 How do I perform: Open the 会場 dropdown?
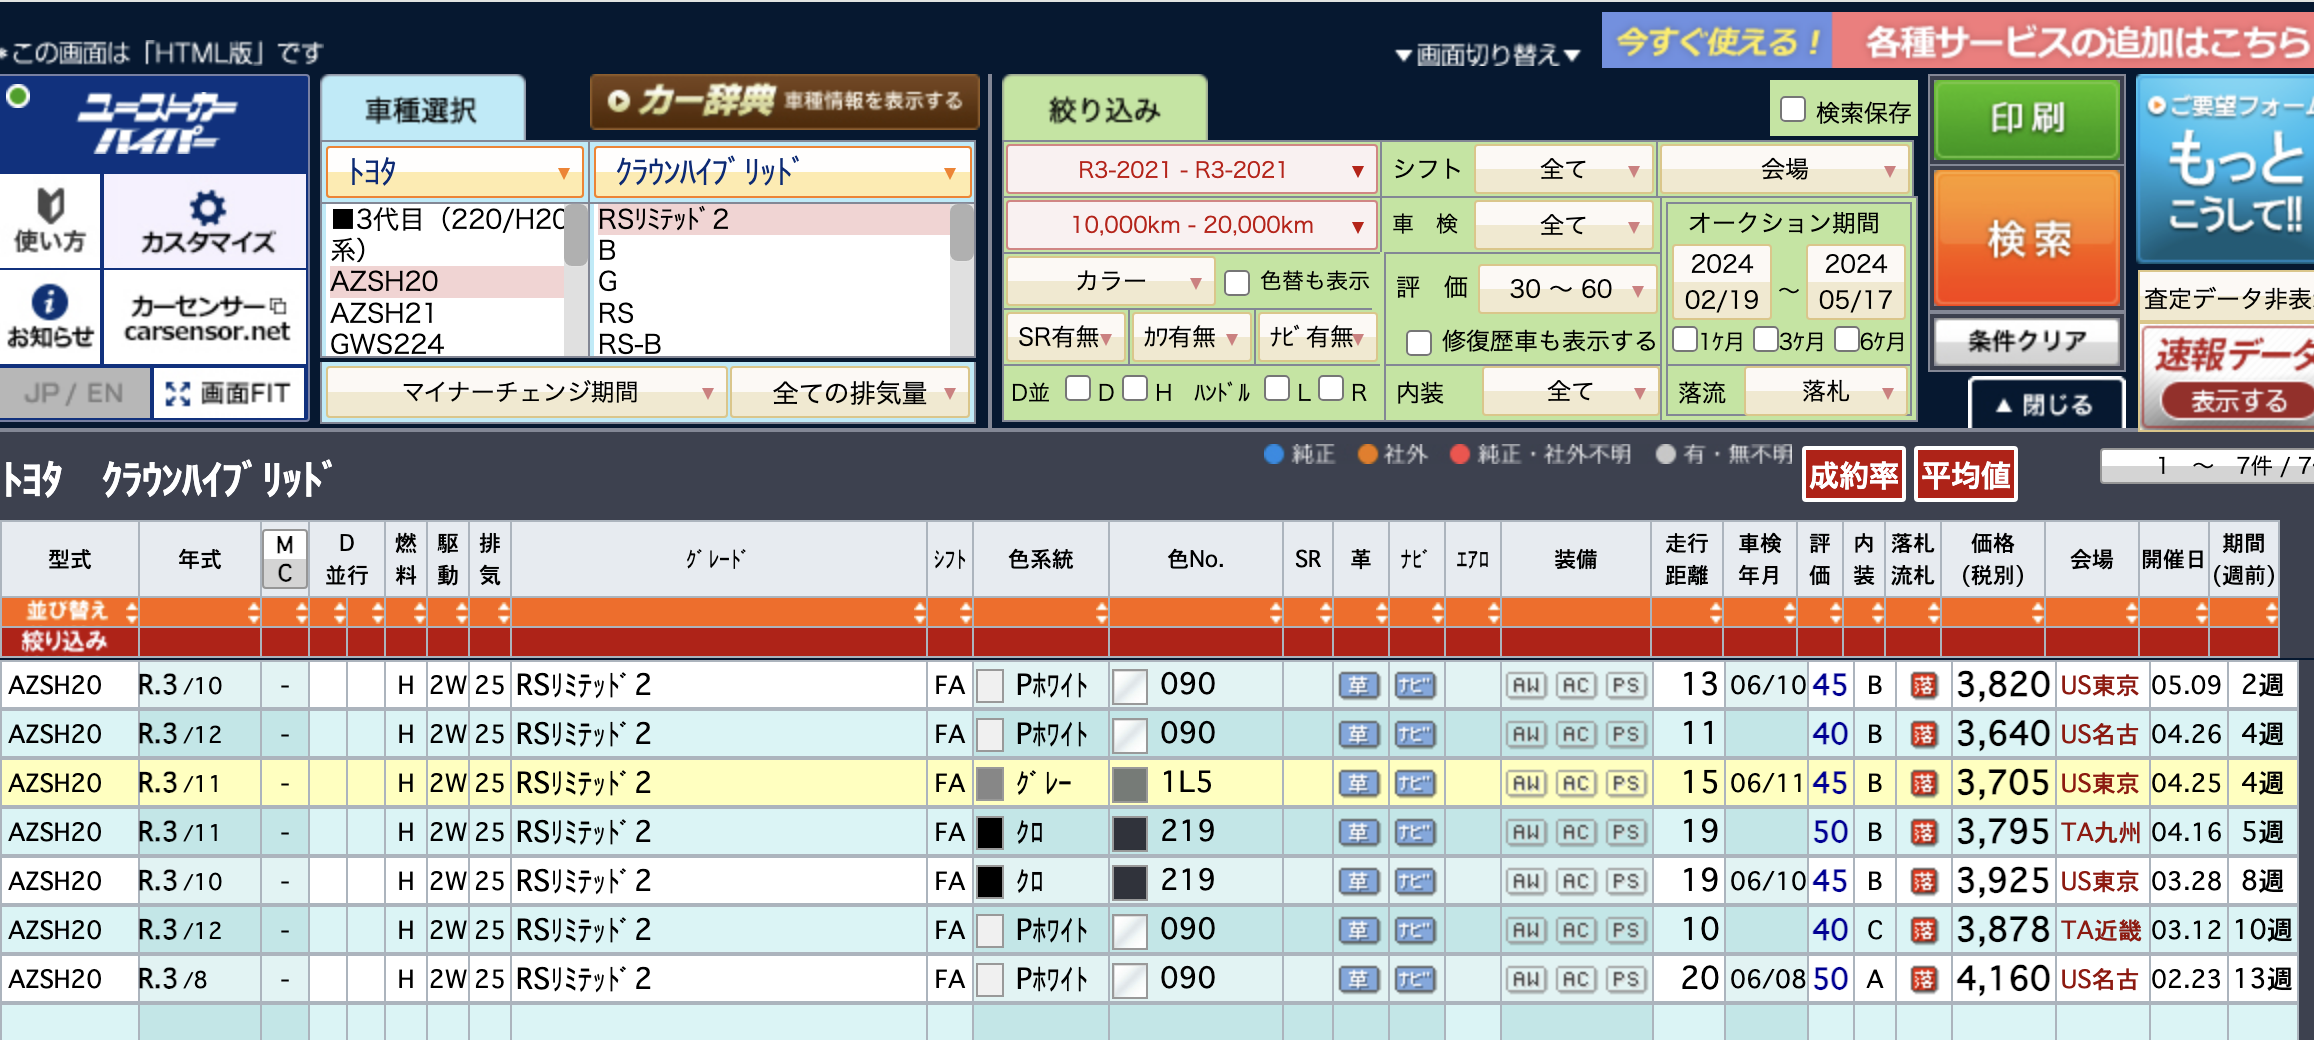1785,170
